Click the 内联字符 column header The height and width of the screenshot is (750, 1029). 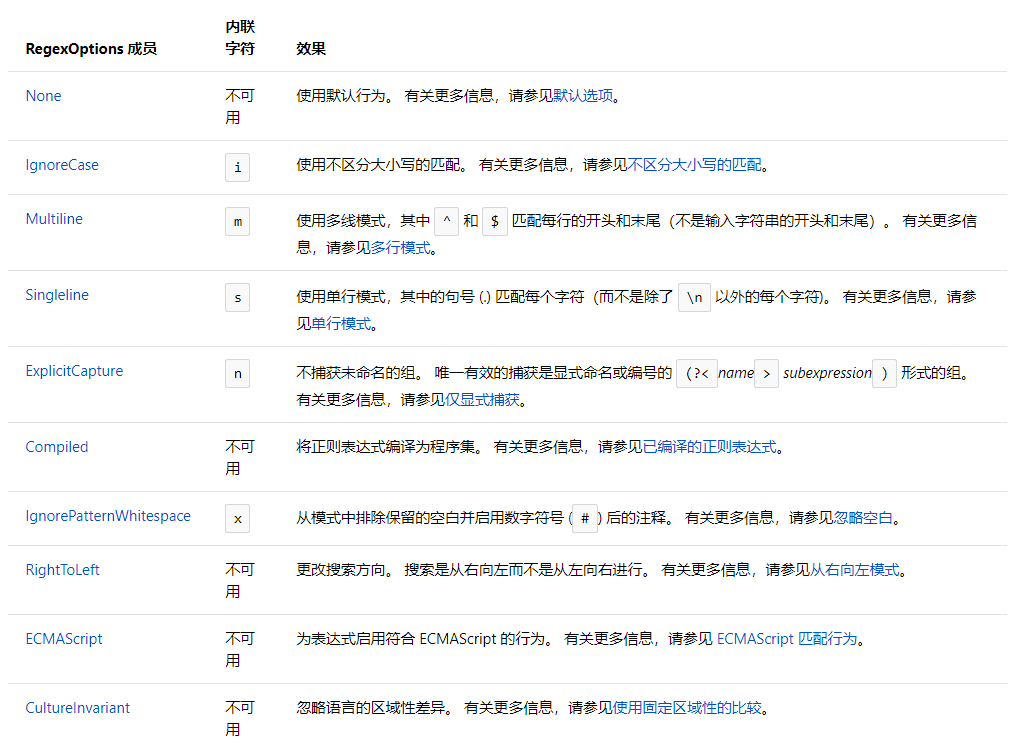click(x=240, y=37)
